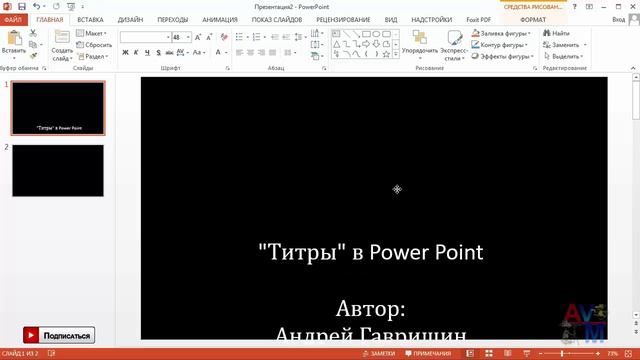Open the АНИМАЦИЯ ribbon tab
Screen dimensions: 640x360
click(220, 20)
